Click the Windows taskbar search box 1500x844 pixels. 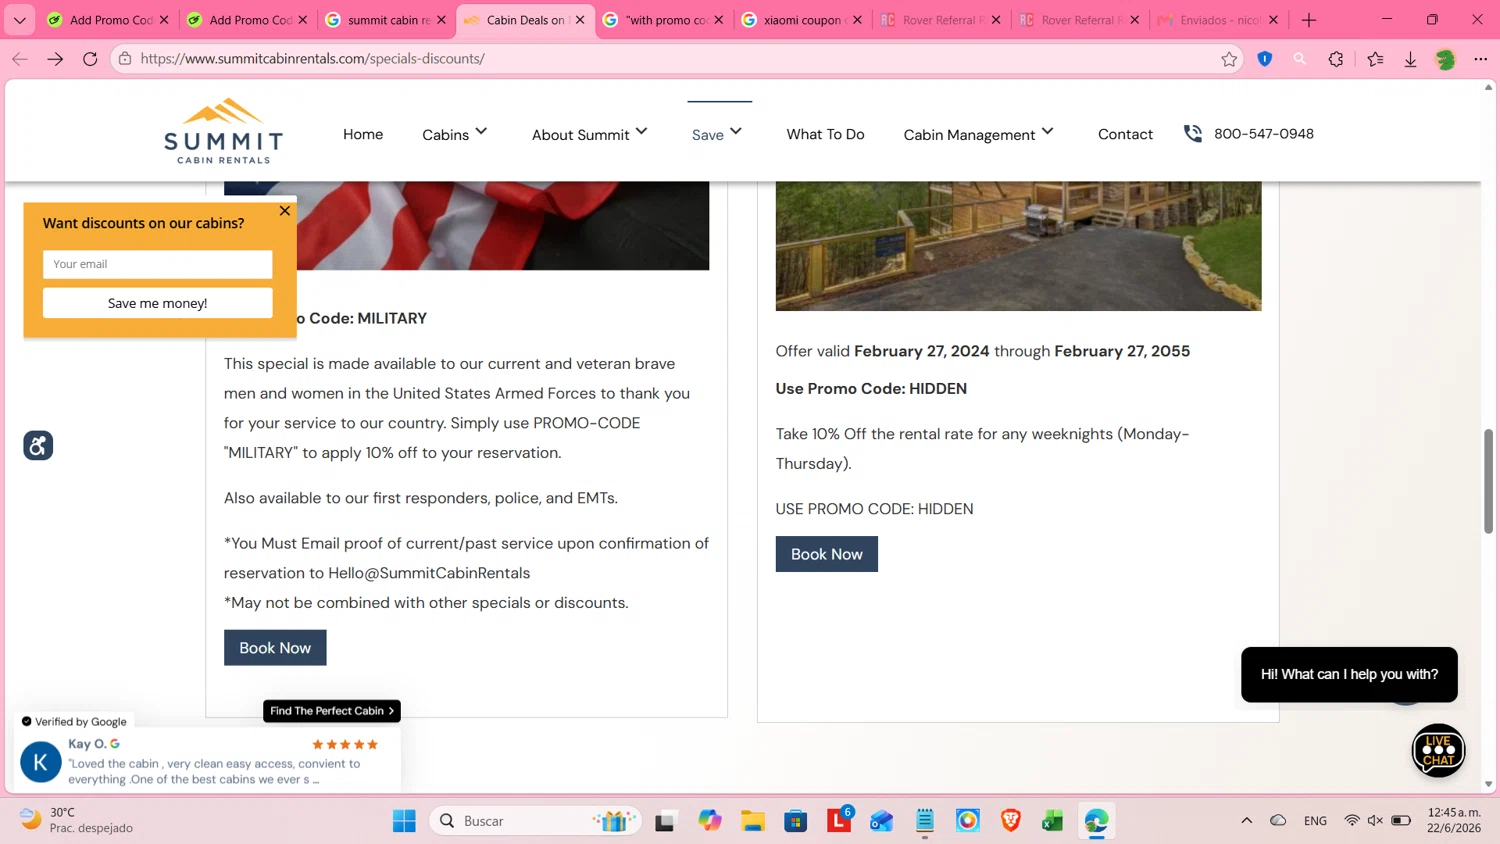[x=535, y=821]
